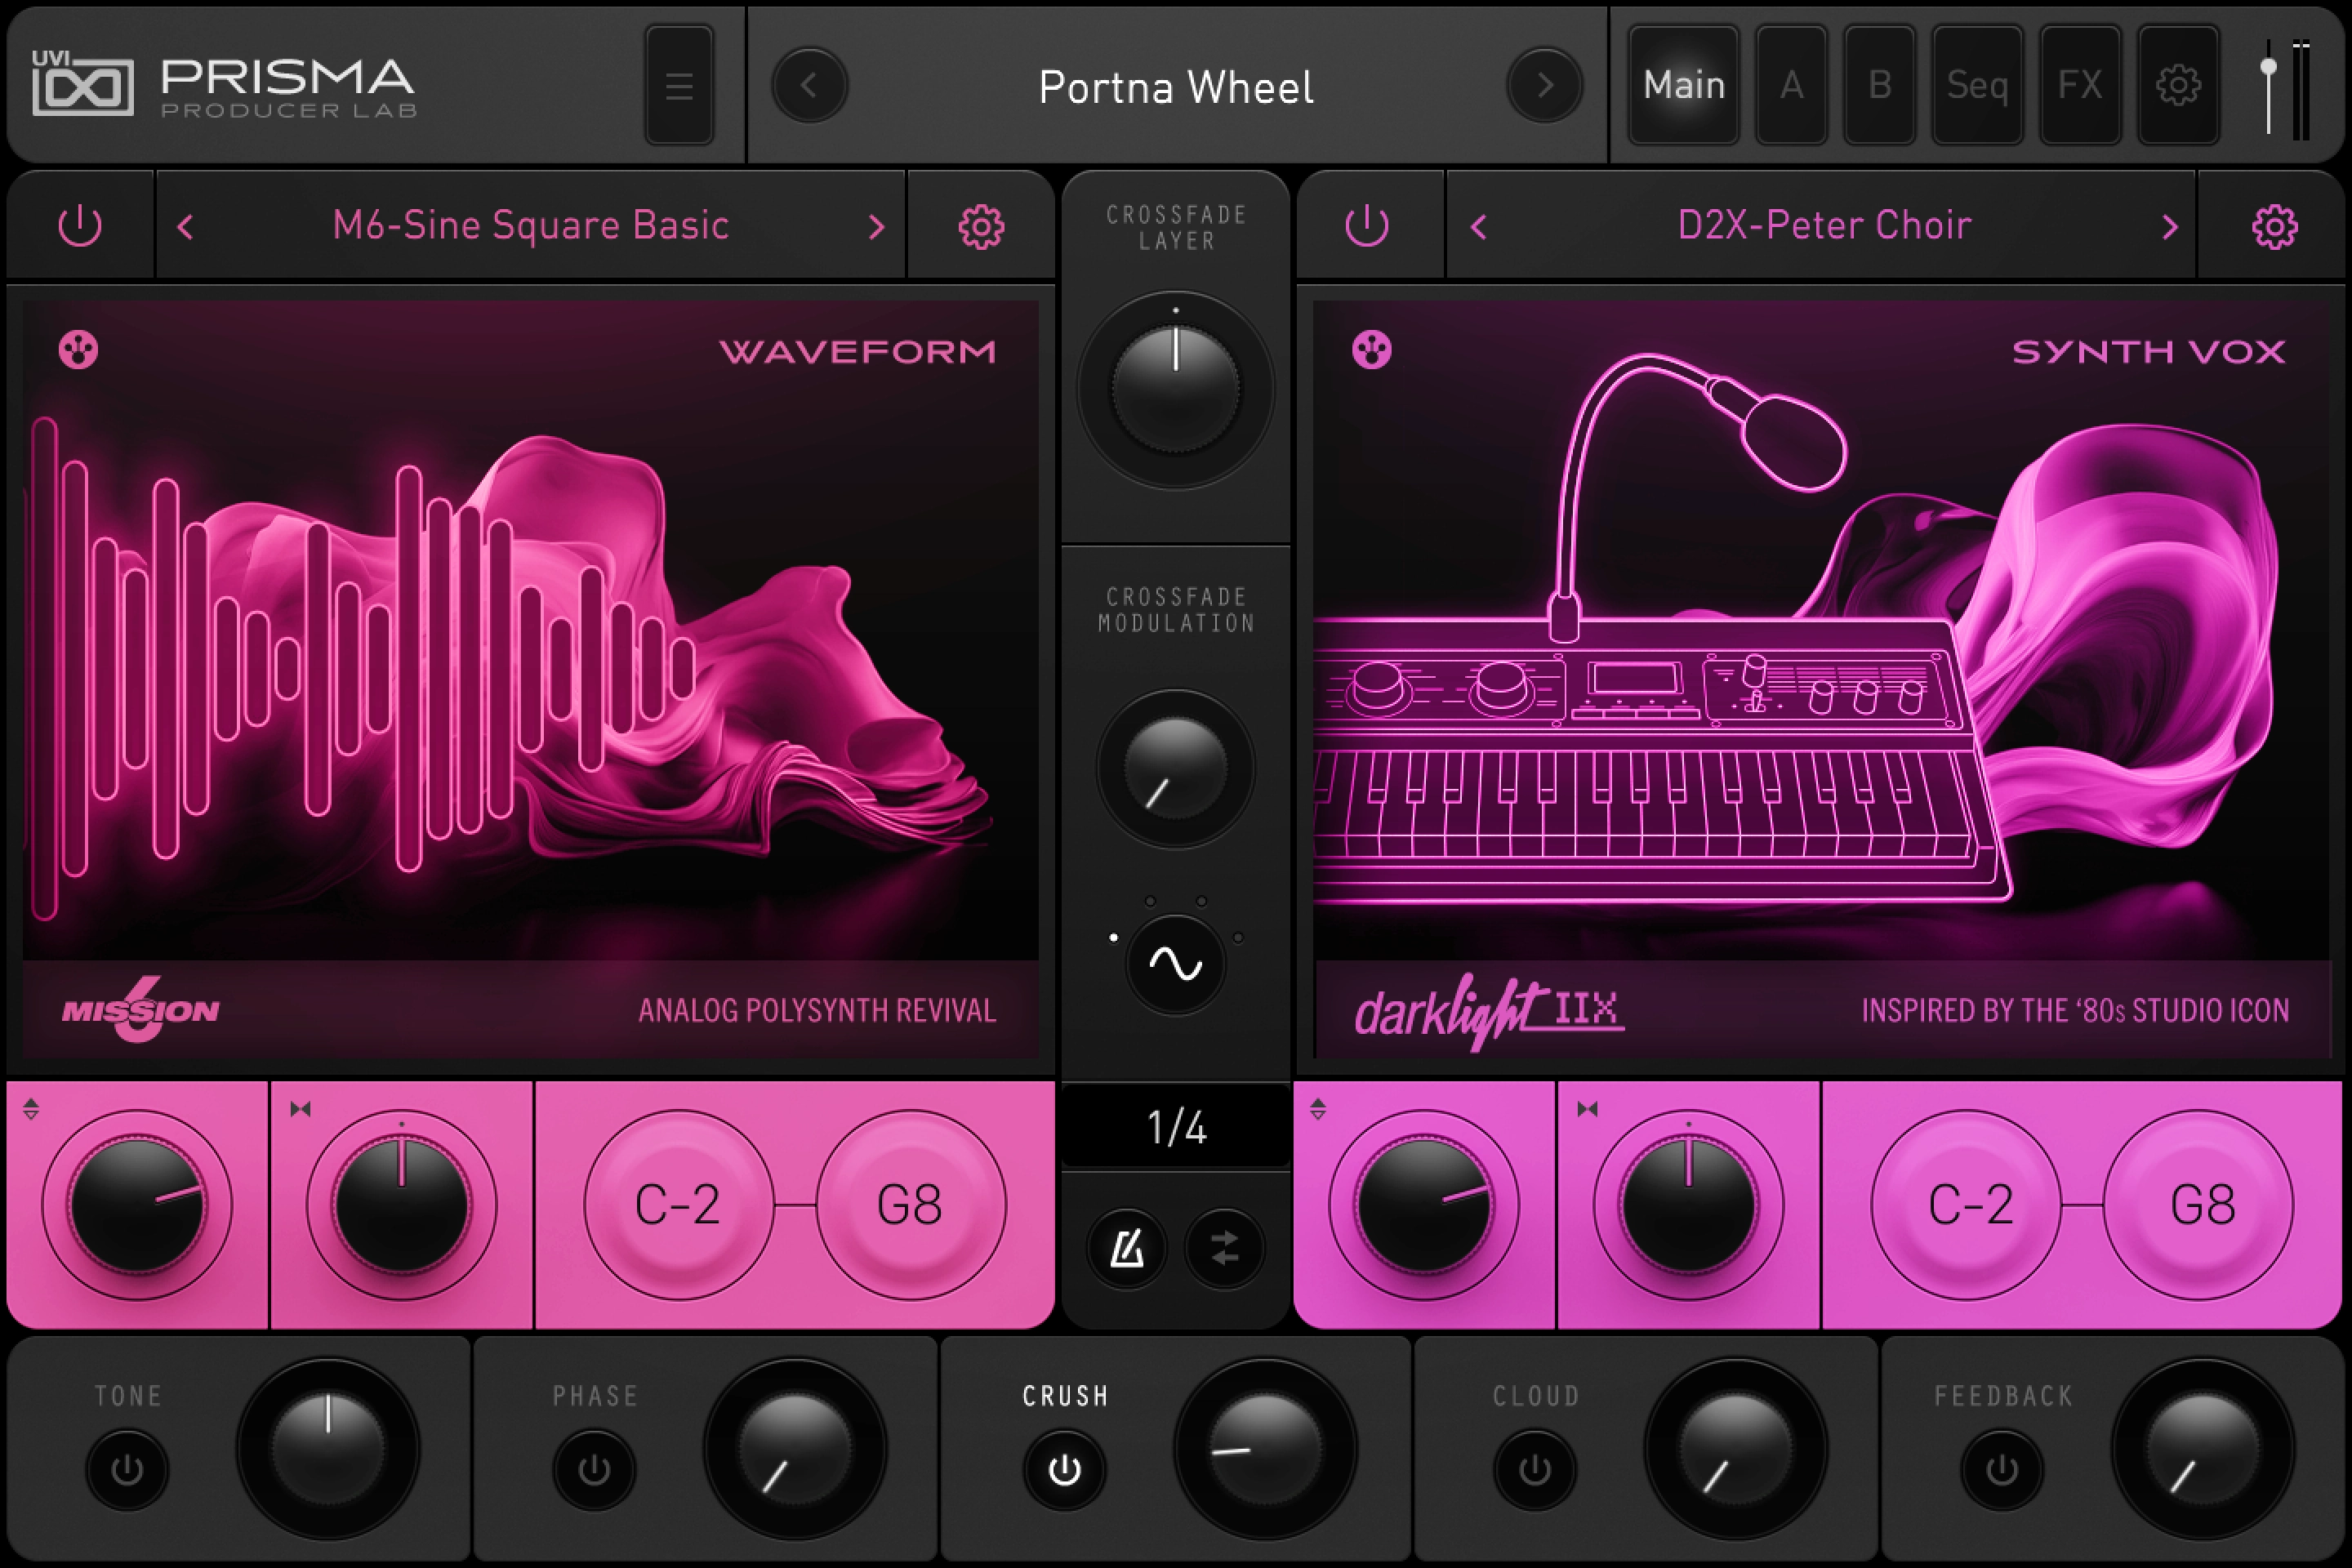Select the sine wave LFO shape button
The image size is (2352, 1568).
[1175, 964]
